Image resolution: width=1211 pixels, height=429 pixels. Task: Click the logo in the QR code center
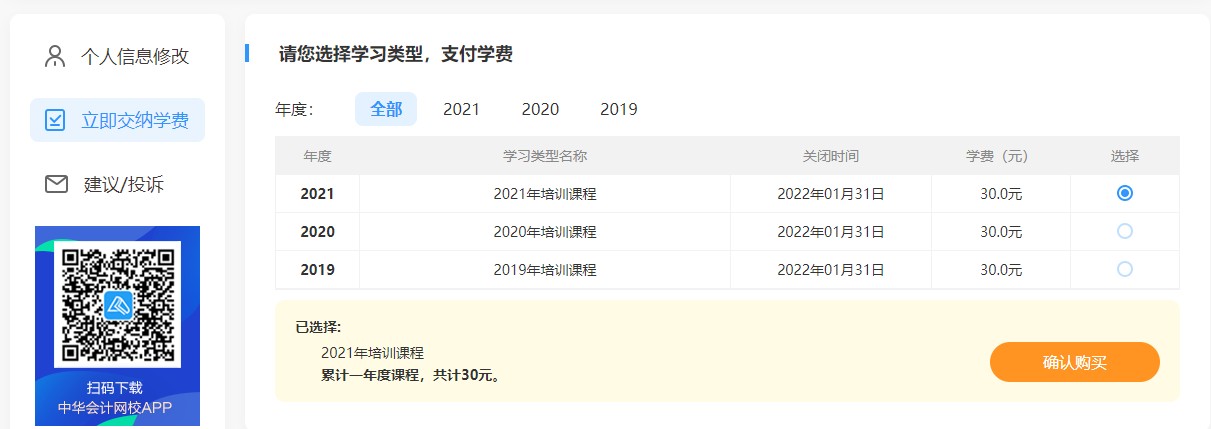(118, 305)
